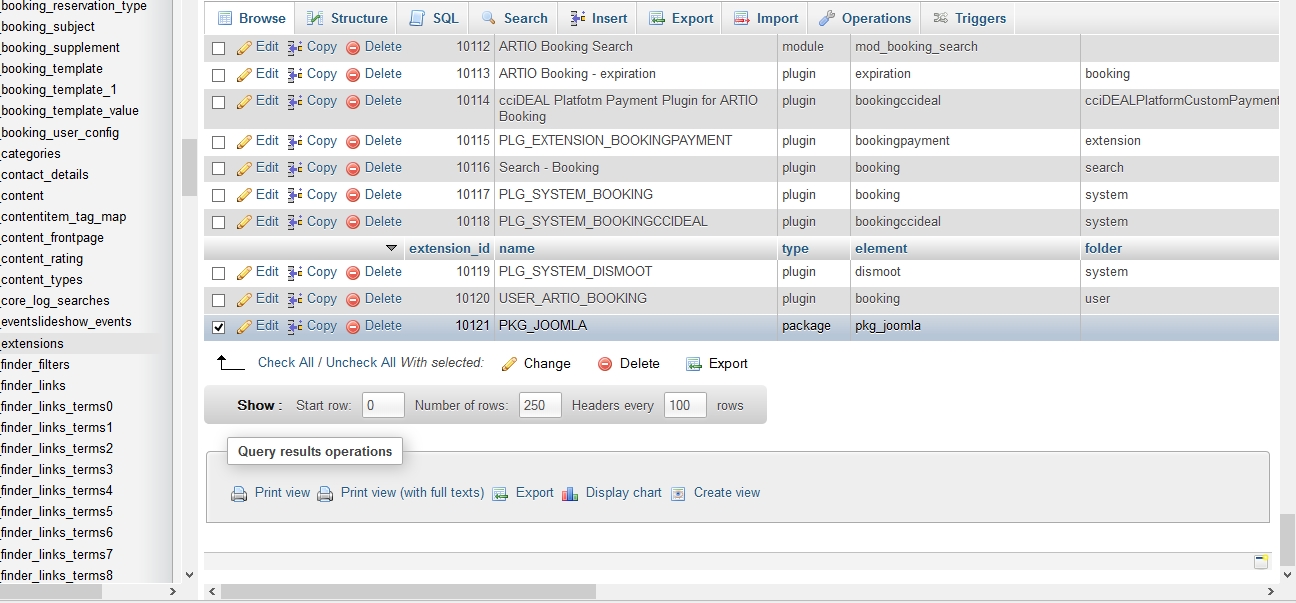Click the Check All link
The image size is (1296, 603).
coord(285,362)
